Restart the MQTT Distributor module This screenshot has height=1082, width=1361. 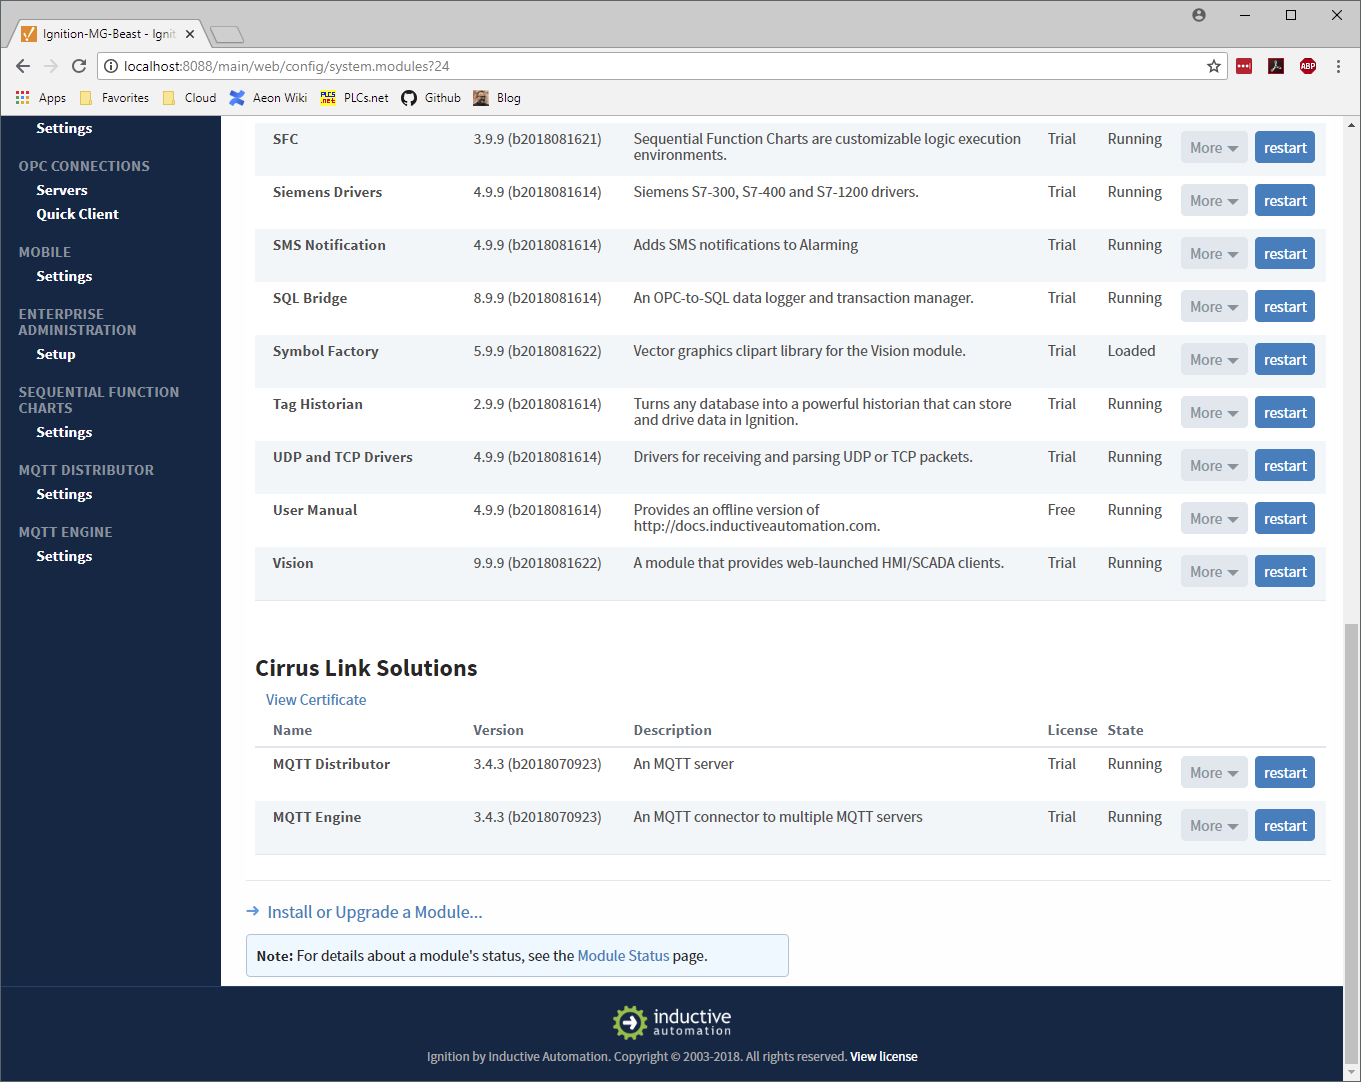(1285, 773)
